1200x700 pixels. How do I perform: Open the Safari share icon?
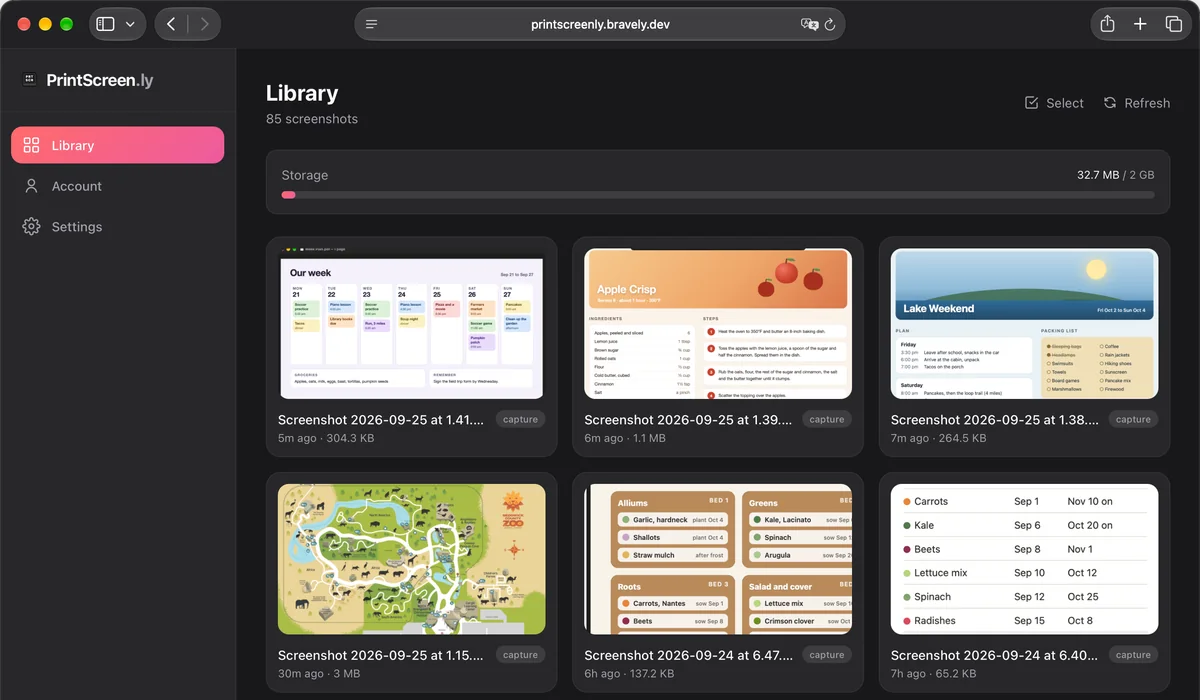tap(1107, 24)
